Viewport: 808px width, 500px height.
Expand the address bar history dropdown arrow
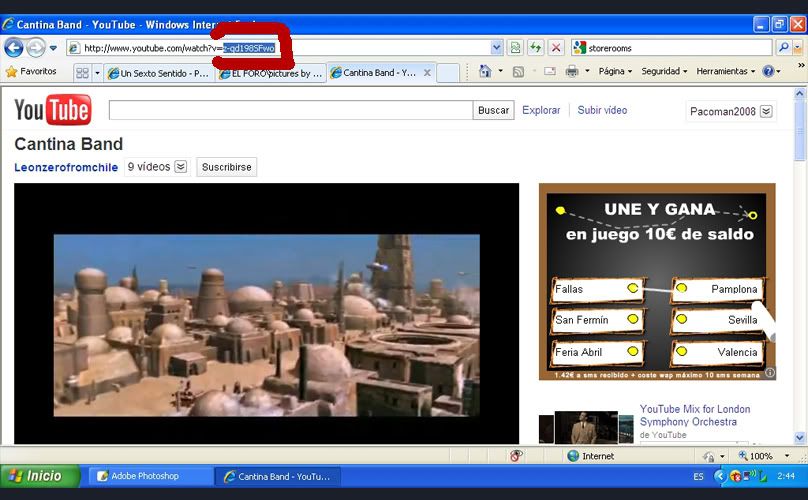(496, 48)
